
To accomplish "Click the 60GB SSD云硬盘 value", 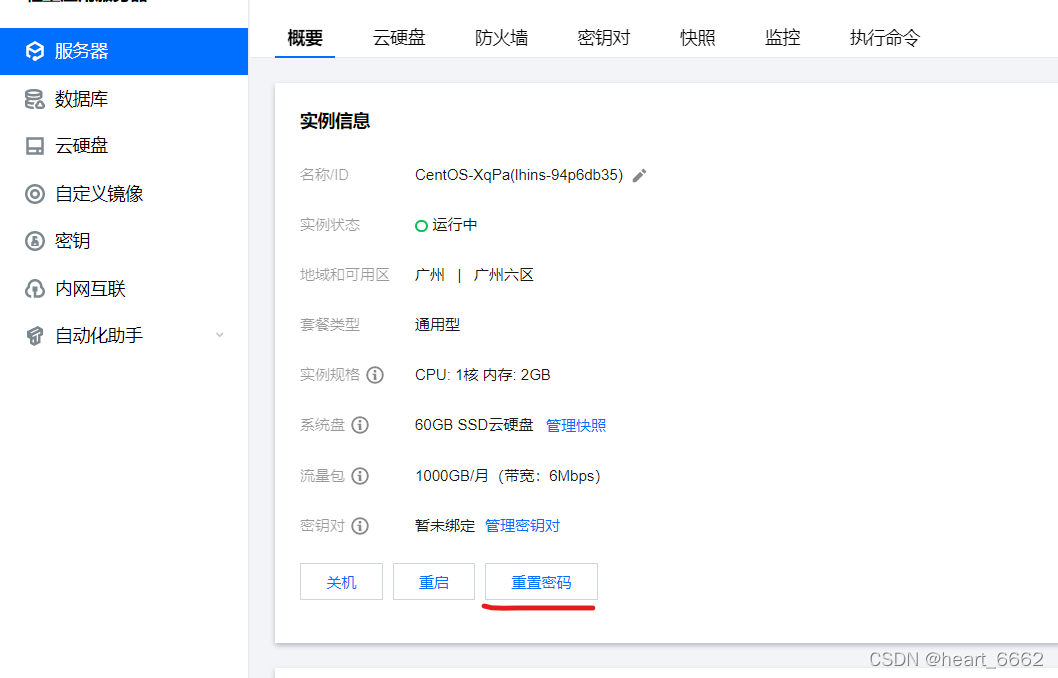I will click(474, 425).
